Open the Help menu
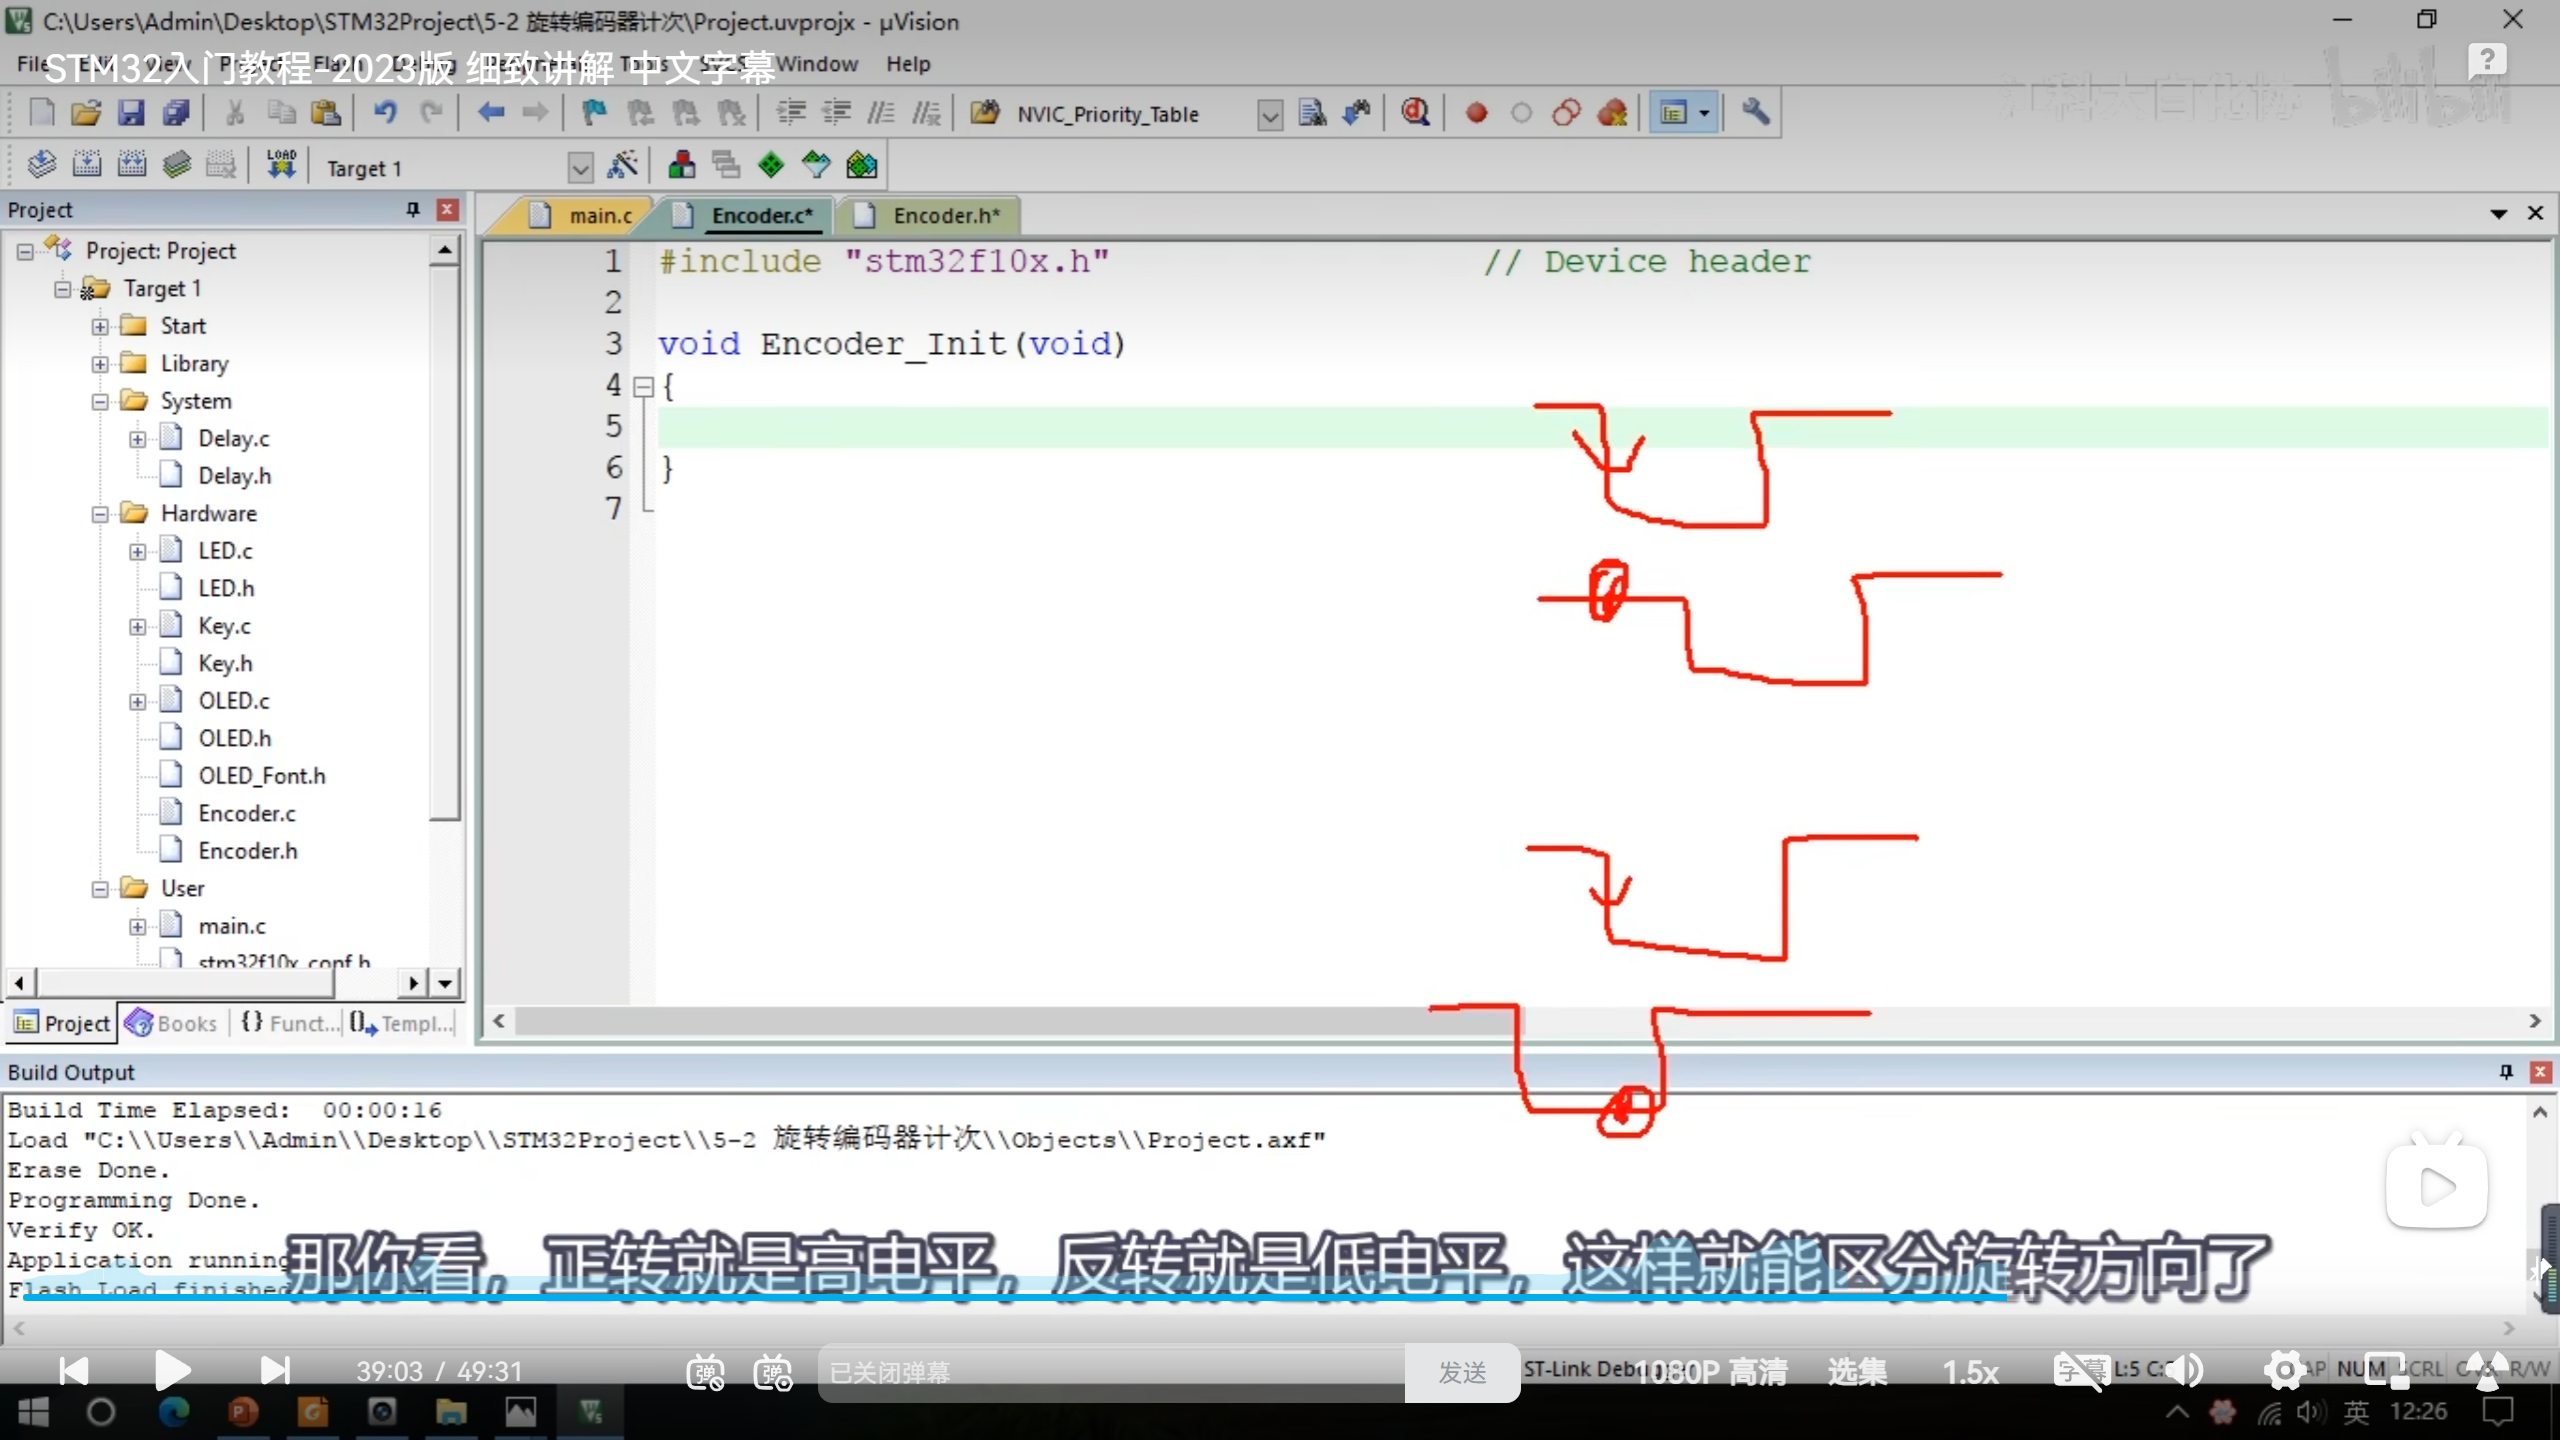 click(907, 64)
